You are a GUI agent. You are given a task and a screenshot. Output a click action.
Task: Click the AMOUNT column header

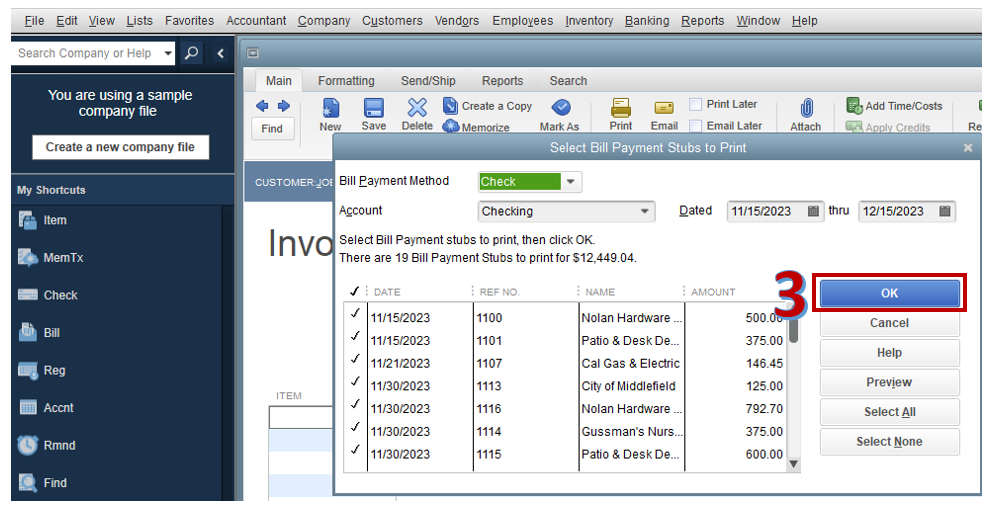[x=713, y=292]
